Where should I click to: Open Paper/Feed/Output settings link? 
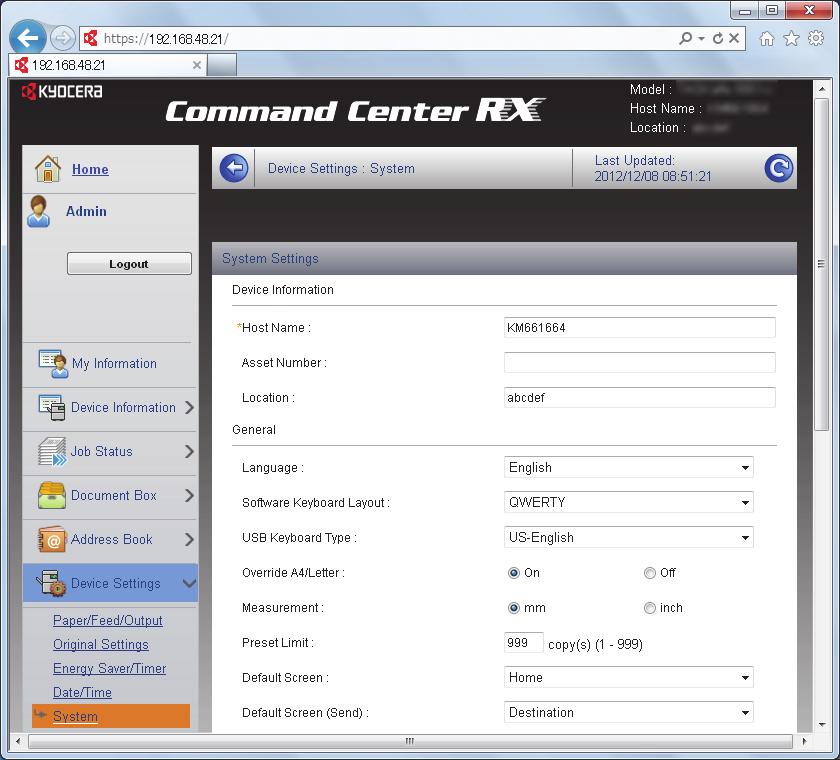tap(108, 620)
